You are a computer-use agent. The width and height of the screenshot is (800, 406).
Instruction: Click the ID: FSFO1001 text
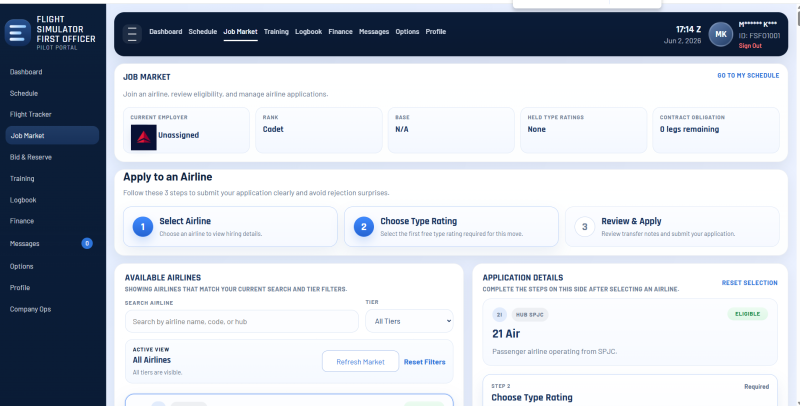coord(759,36)
